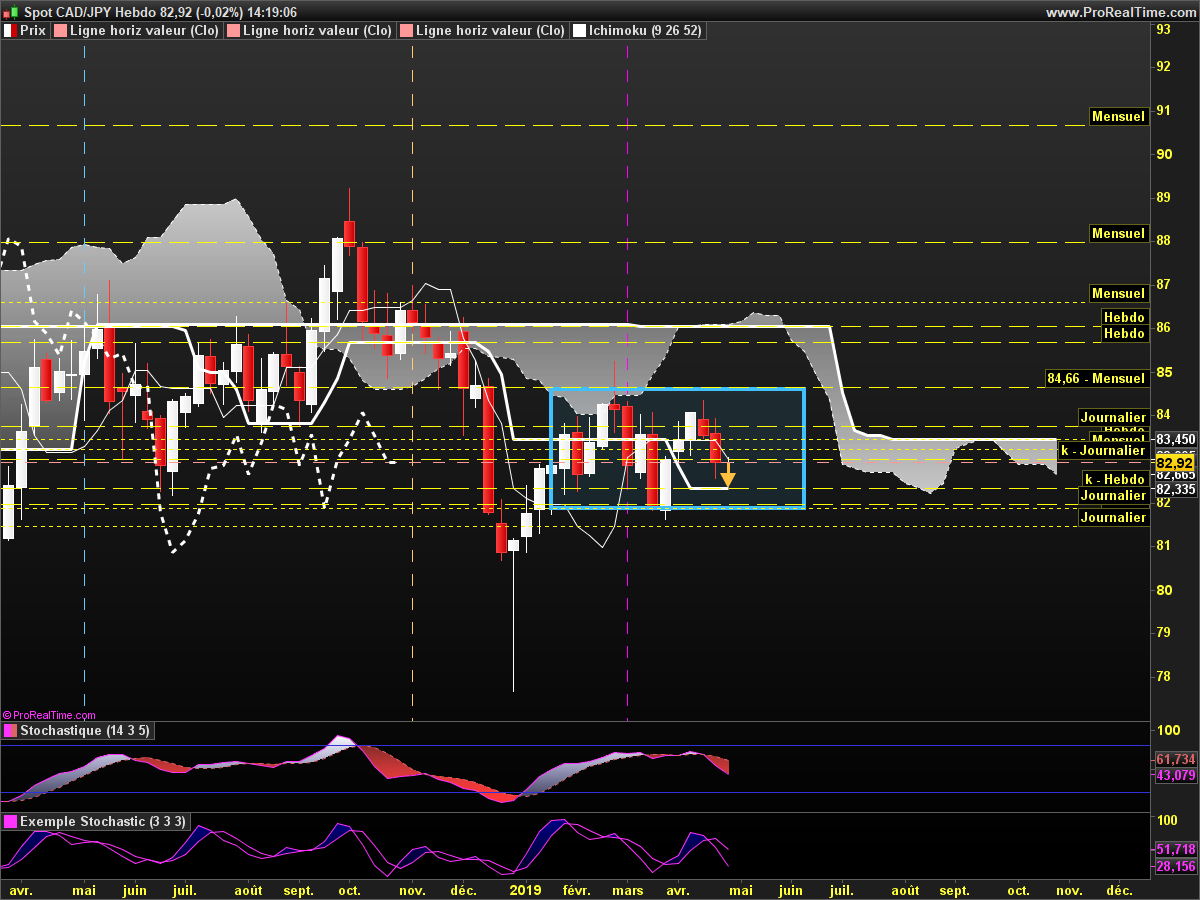The height and width of the screenshot is (900, 1200).
Task: Select the Mensuel label at price 88
Action: [x=1118, y=233]
